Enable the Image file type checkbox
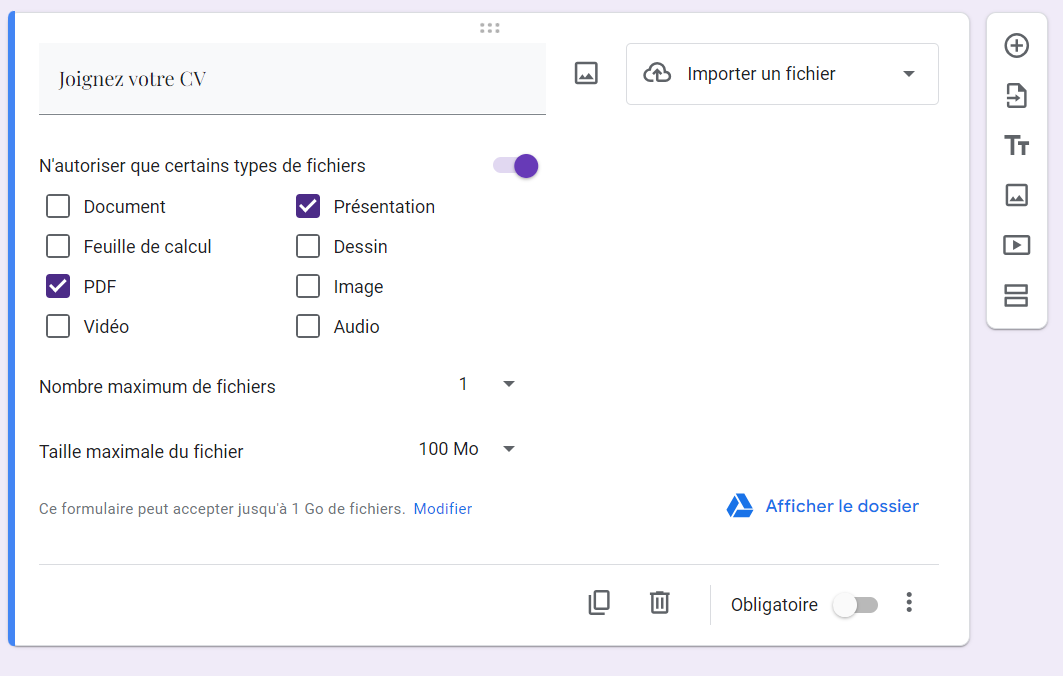1063x676 pixels. pyautogui.click(x=308, y=287)
